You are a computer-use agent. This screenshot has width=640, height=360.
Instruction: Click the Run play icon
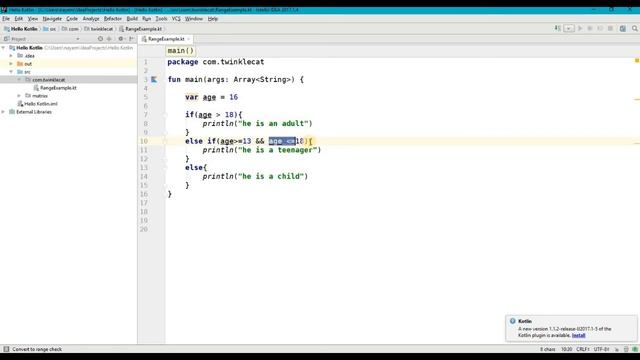(x=580, y=29)
